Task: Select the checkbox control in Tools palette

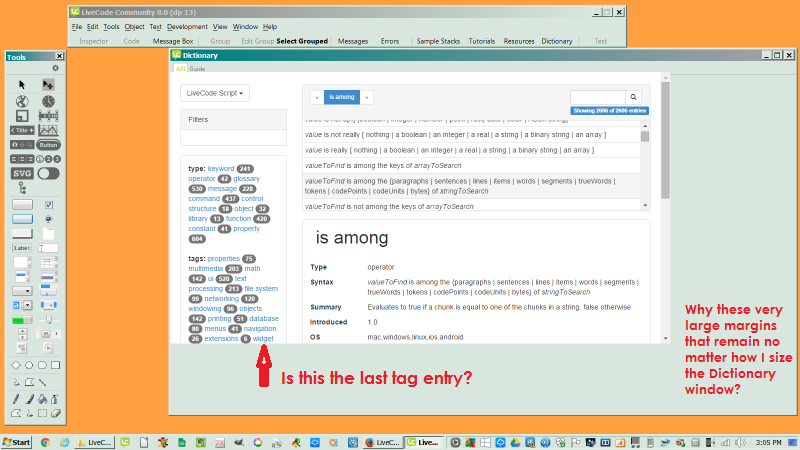Action: [48, 205]
